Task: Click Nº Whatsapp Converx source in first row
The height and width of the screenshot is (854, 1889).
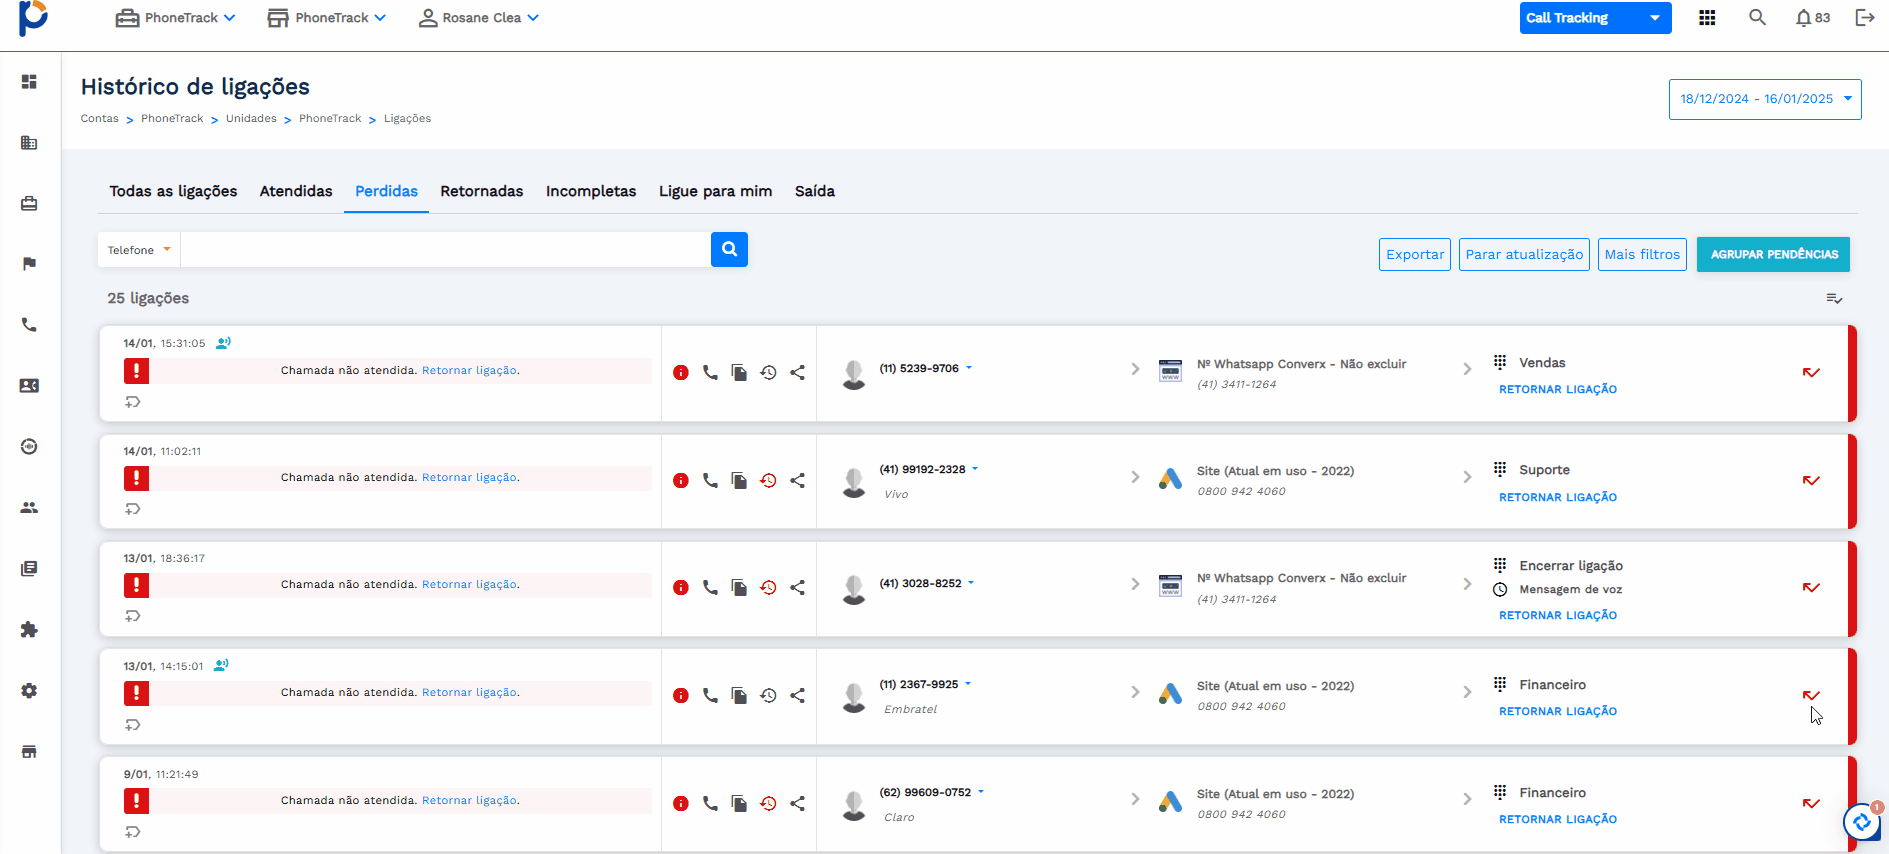Action: [x=1301, y=364]
